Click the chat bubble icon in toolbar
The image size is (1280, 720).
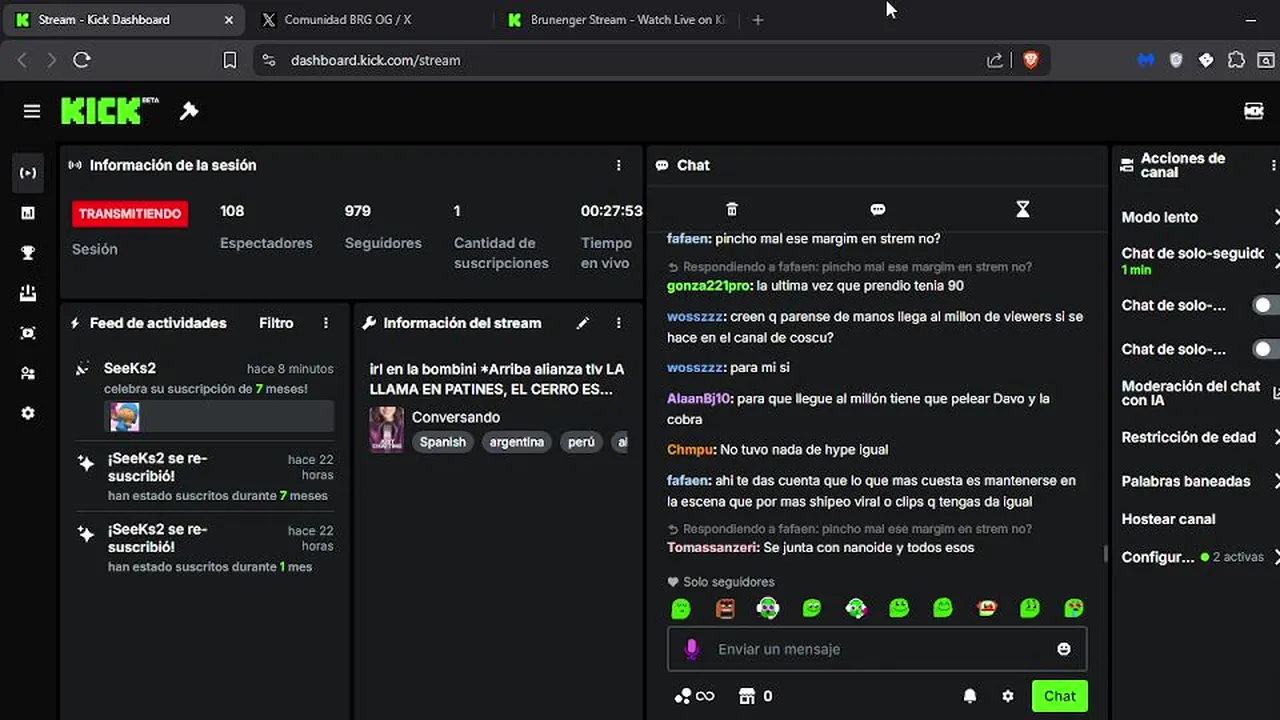(x=878, y=209)
